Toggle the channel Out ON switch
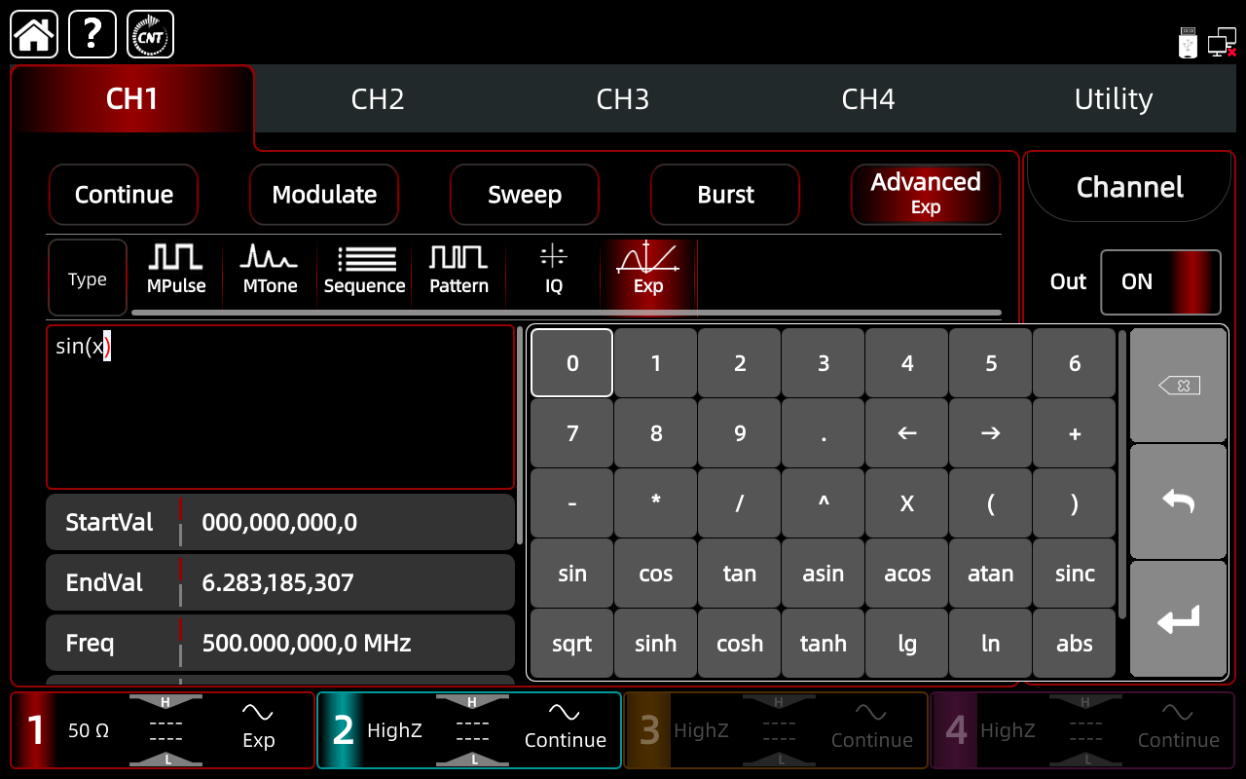 (1160, 282)
